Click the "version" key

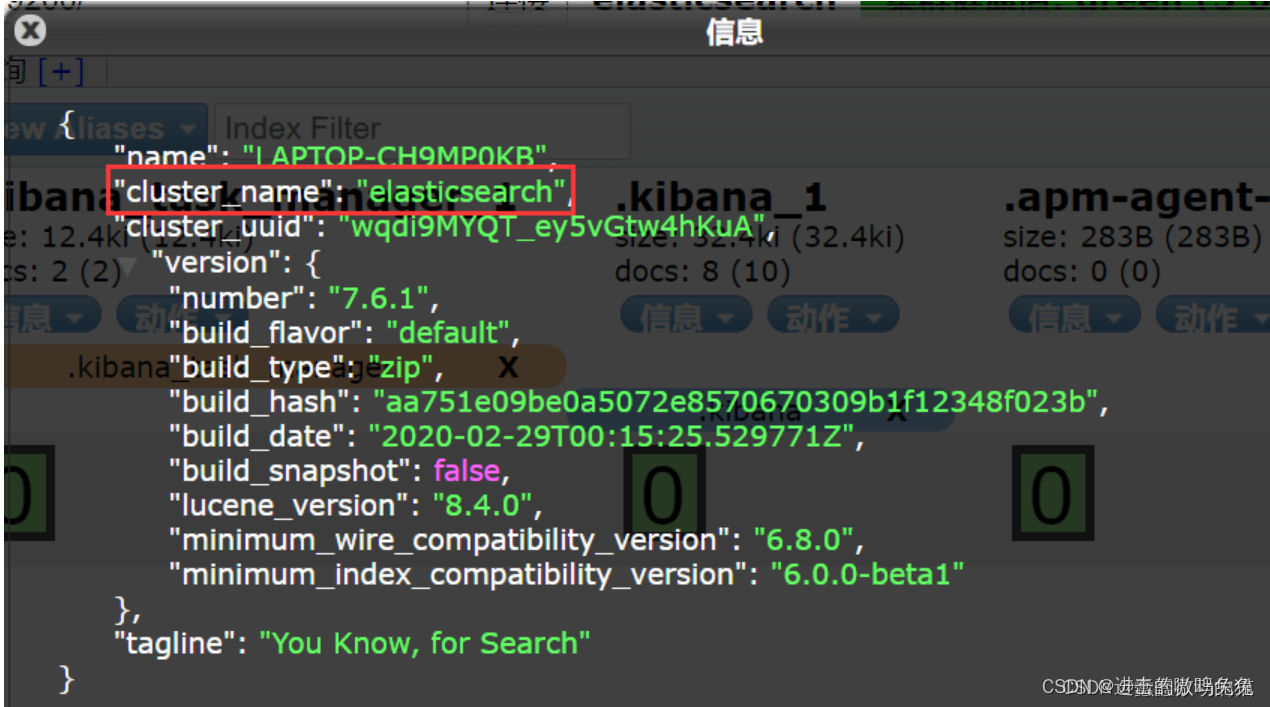point(218,263)
